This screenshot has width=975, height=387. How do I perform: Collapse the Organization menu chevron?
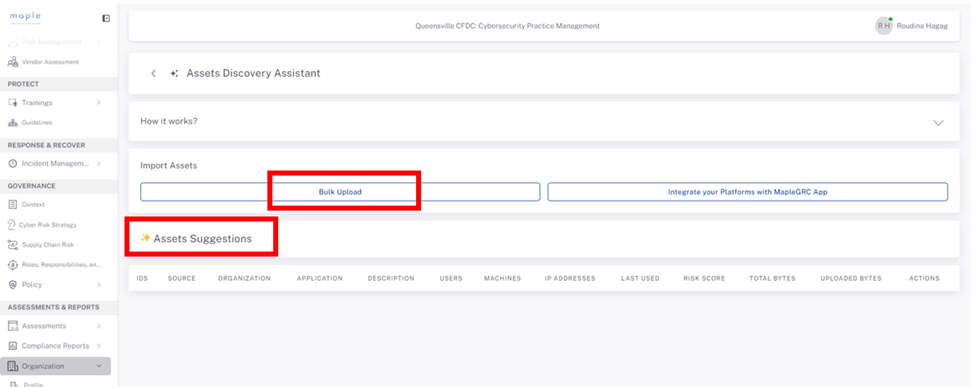coord(99,366)
